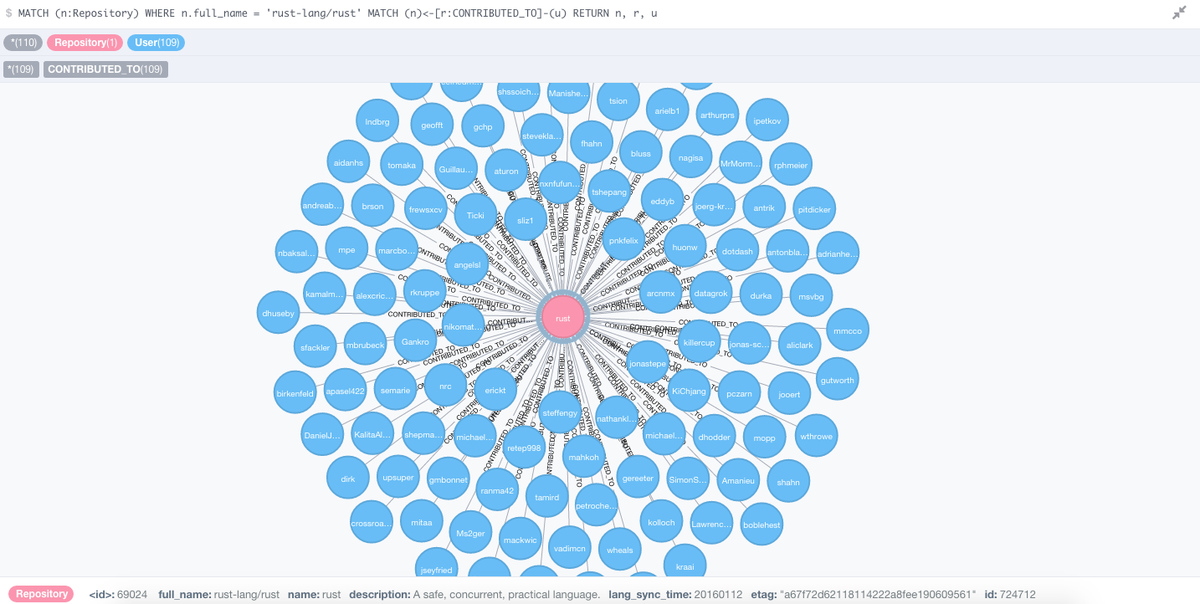This screenshot has height=604, width=1200.
Task: Select the wthrowe user node
Action: click(816, 436)
